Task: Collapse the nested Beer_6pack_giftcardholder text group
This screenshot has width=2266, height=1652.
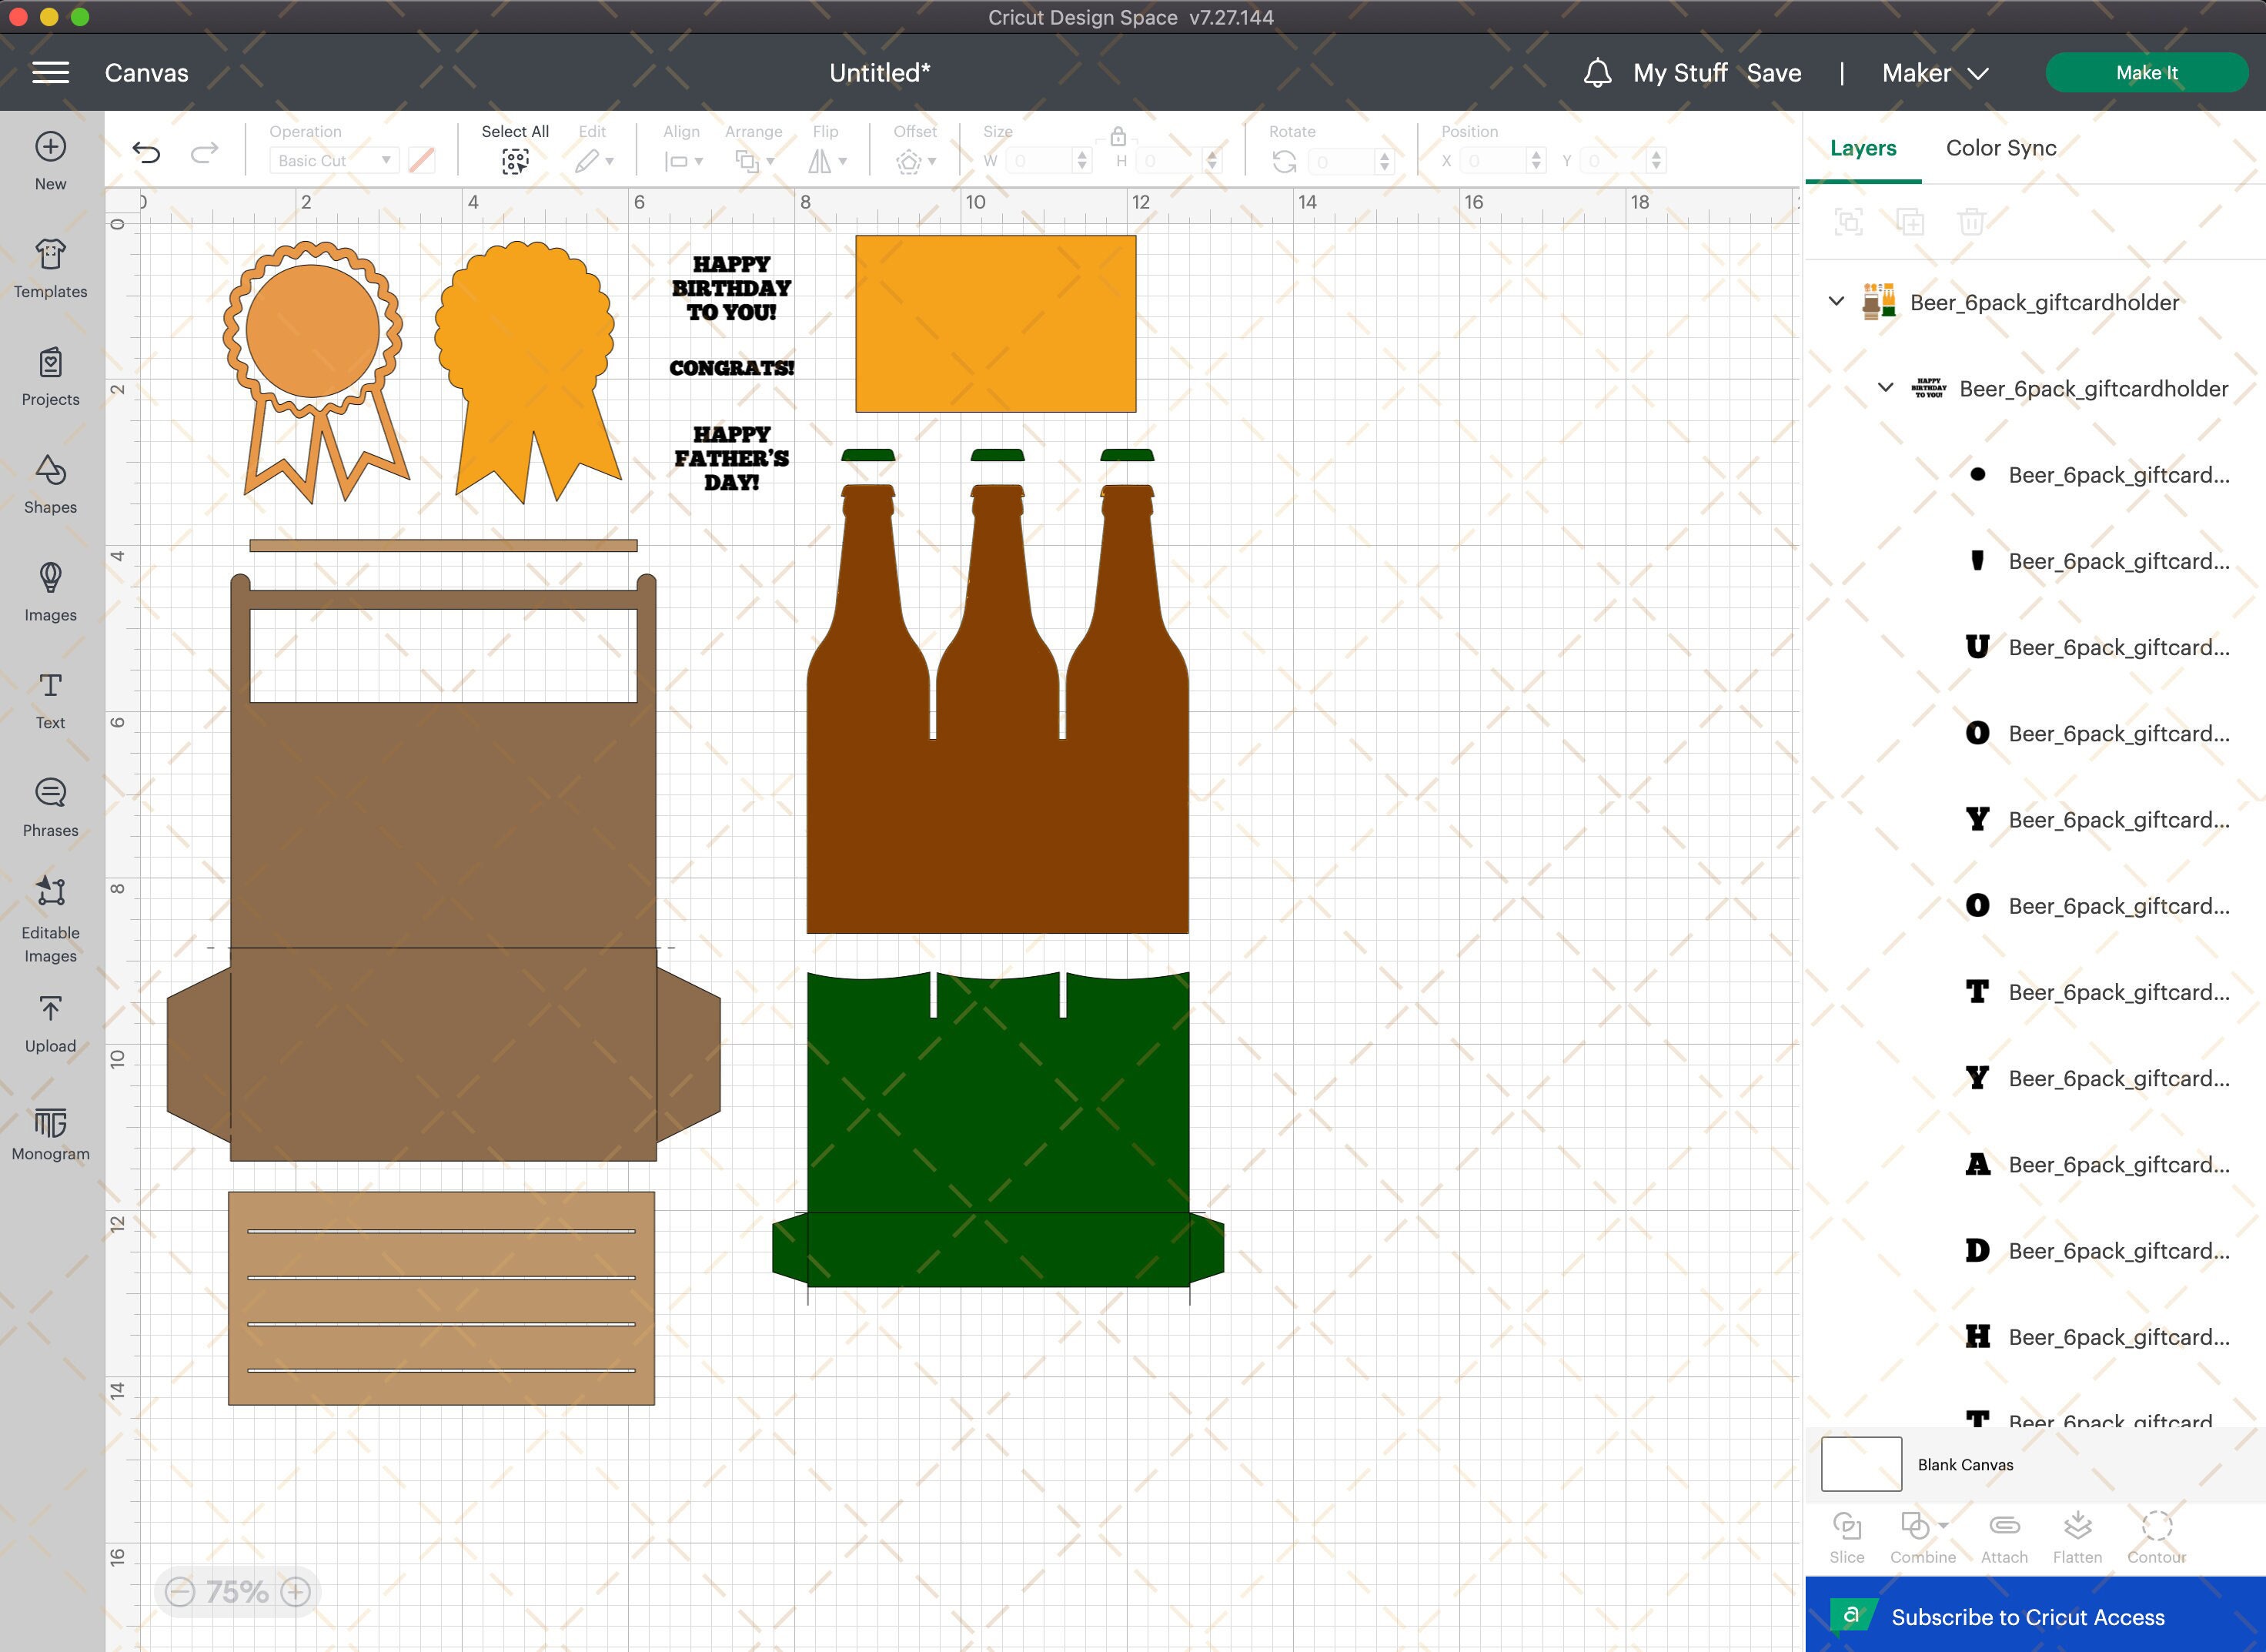Action: pyautogui.click(x=1885, y=387)
